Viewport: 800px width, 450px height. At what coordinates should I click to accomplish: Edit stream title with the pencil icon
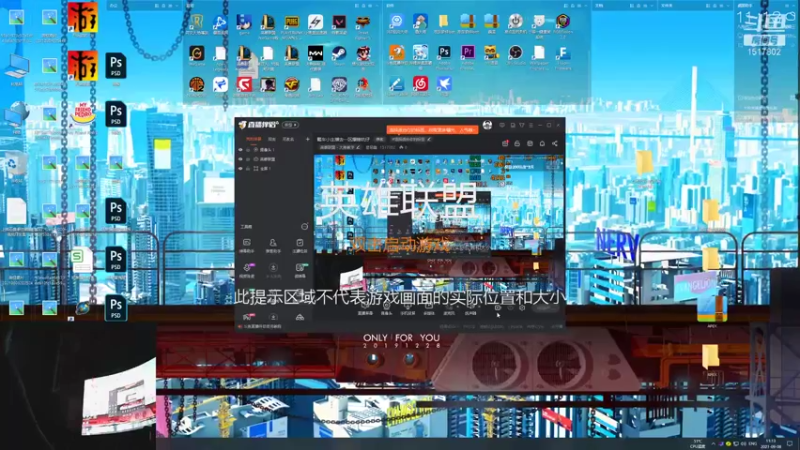pyautogui.click(x=430, y=139)
